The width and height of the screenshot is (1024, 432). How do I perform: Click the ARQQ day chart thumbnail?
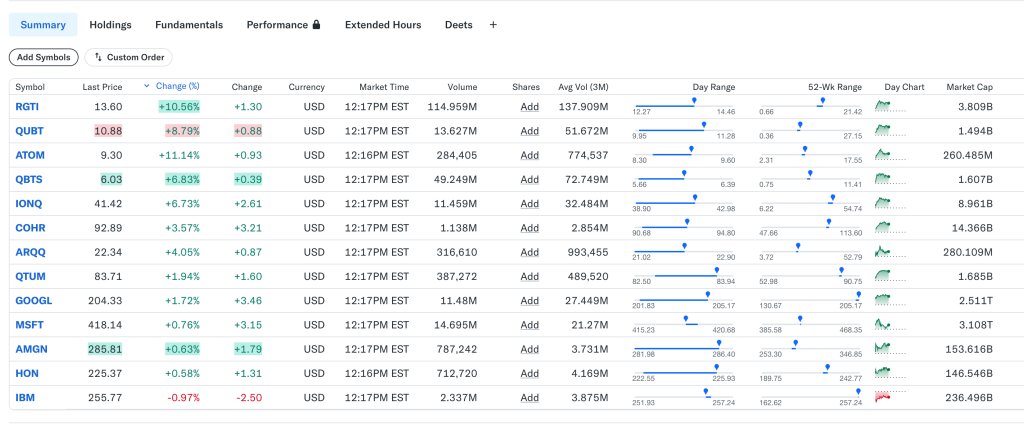click(891, 252)
